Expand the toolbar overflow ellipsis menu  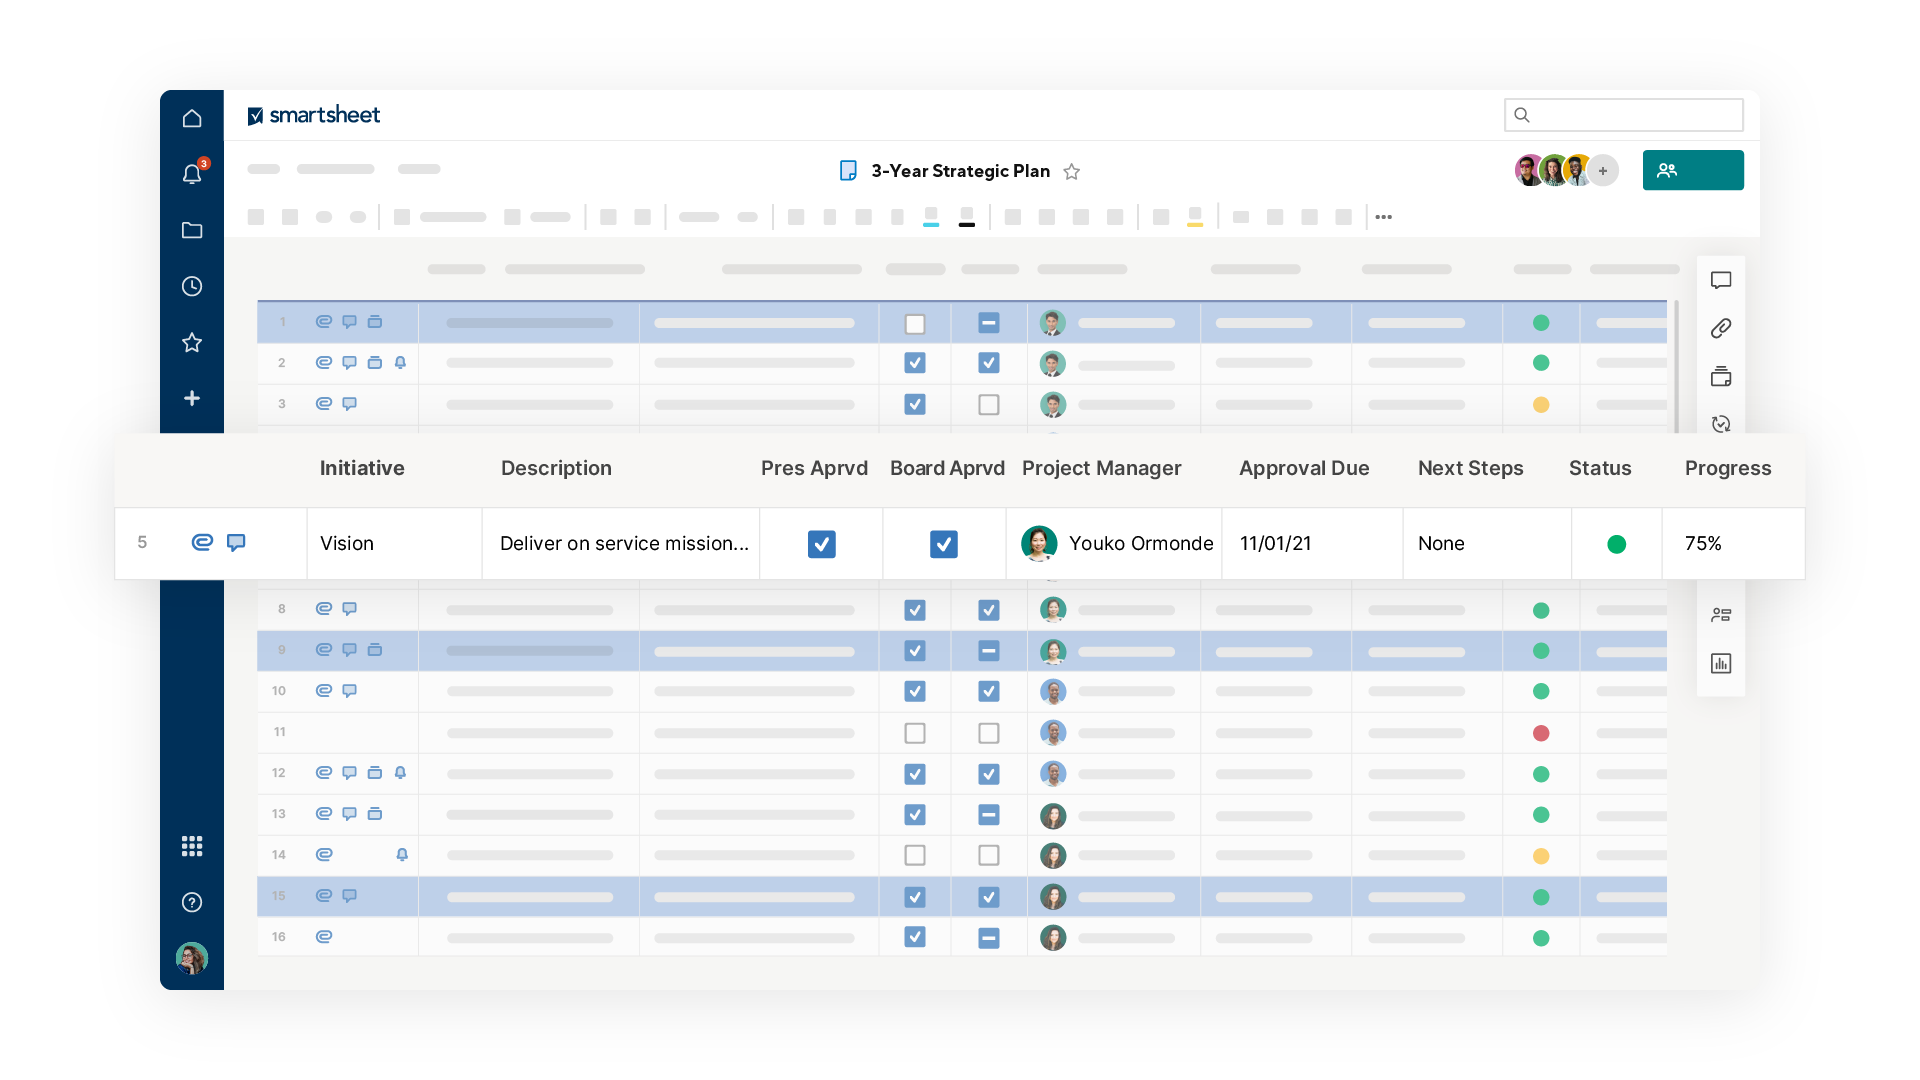tap(1383, 216)
